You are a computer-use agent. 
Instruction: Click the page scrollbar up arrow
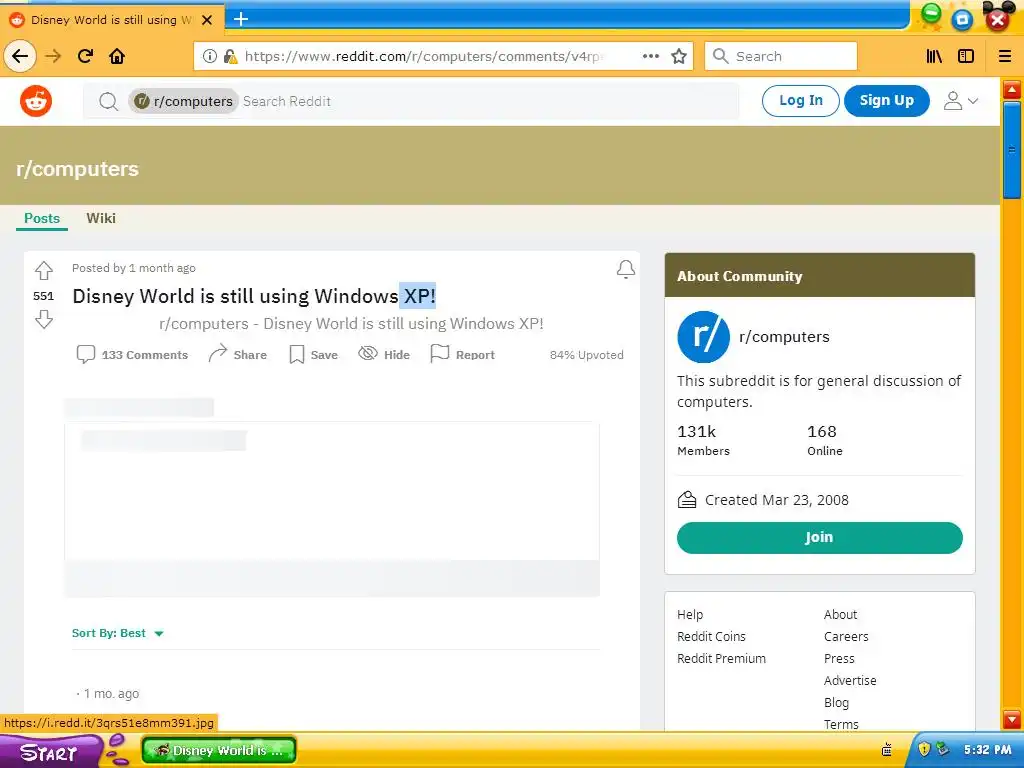(1012, 89)
